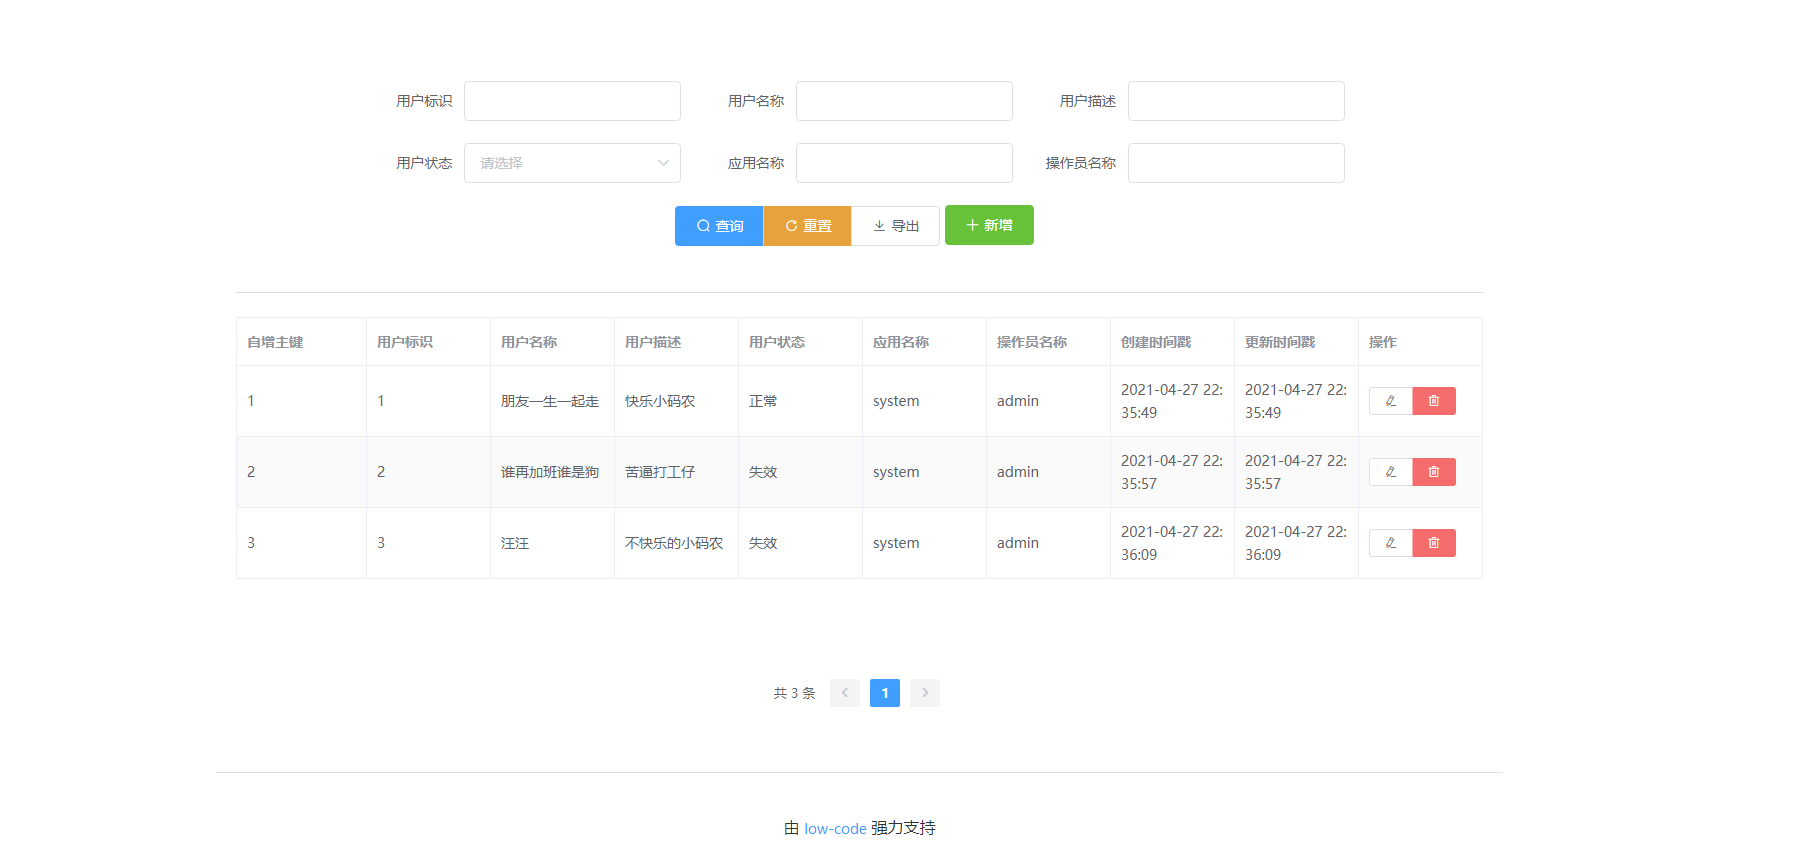Delete the row for 朋友一生一起走

point(1434,401)
